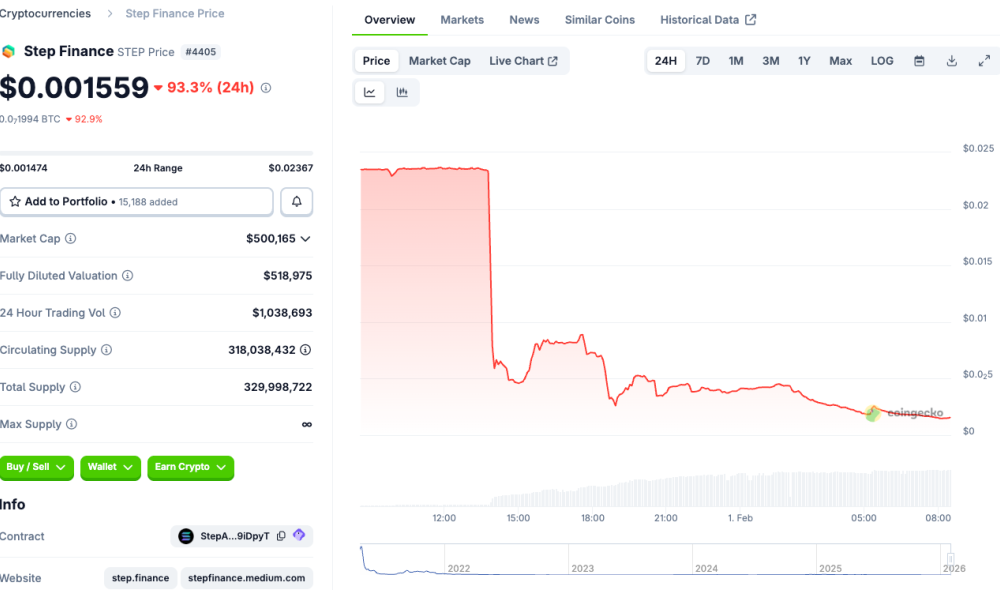Image resolution: width=1000 pixels, height=590 pixels.
Task: Select the line chart view
Action: (x=369, y=91)
